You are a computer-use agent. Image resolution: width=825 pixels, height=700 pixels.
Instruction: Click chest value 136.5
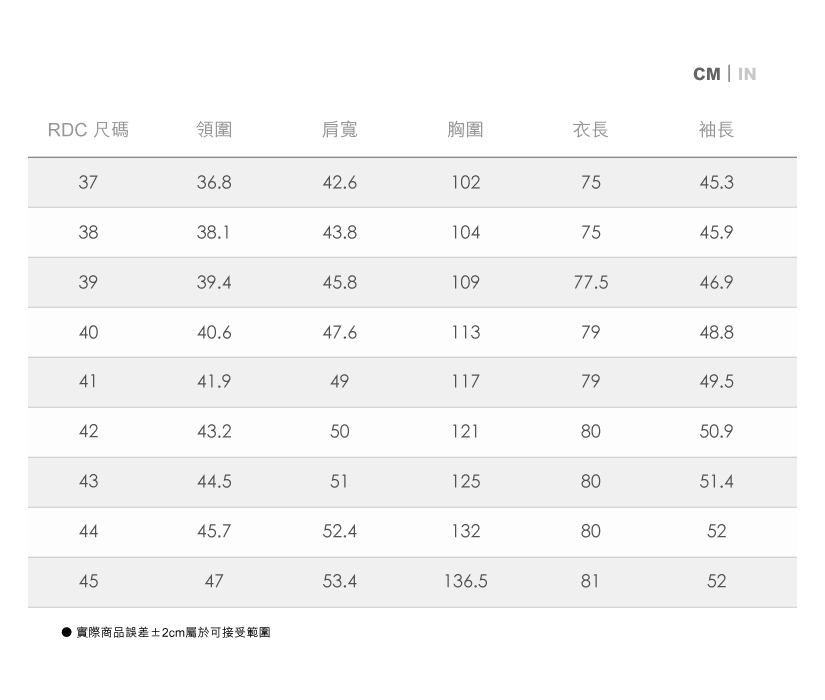pyautogui.click(x=466, y=581)
